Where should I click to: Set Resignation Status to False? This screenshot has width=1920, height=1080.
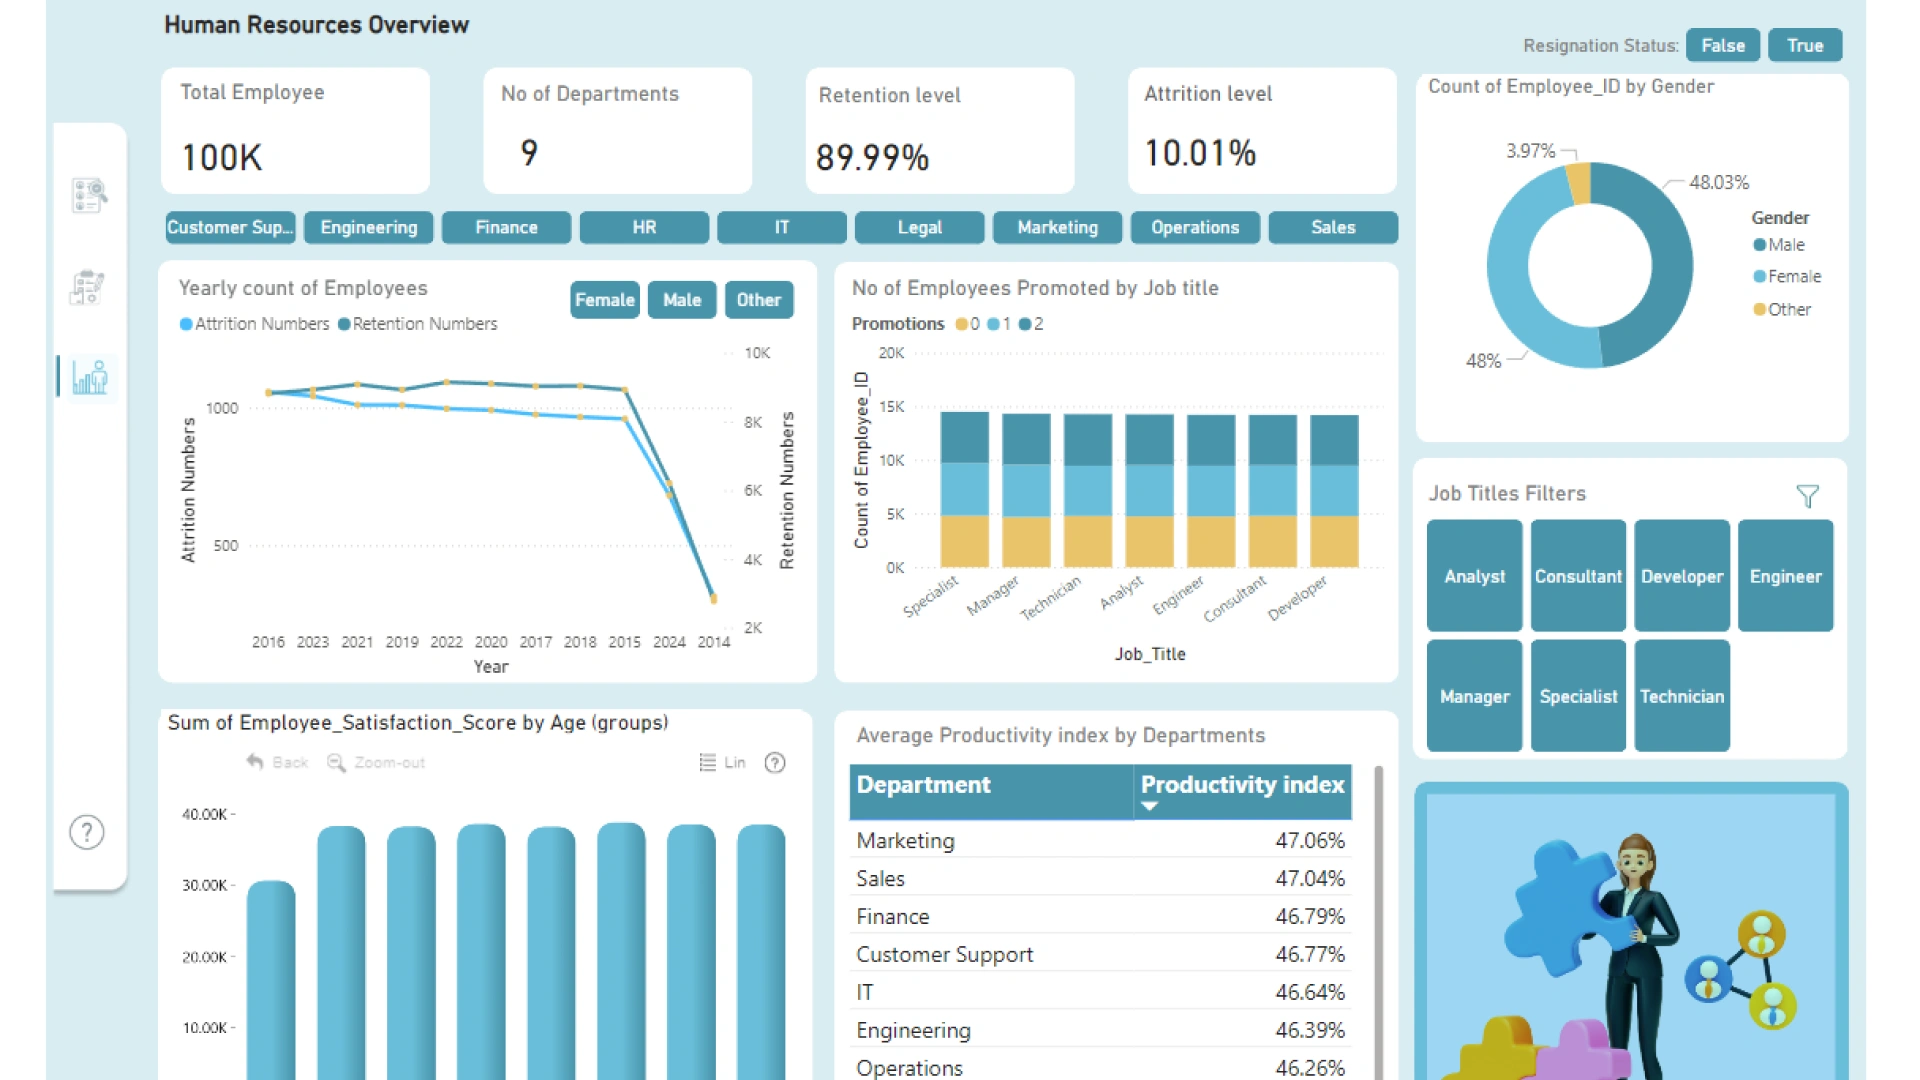point(1722,45)
